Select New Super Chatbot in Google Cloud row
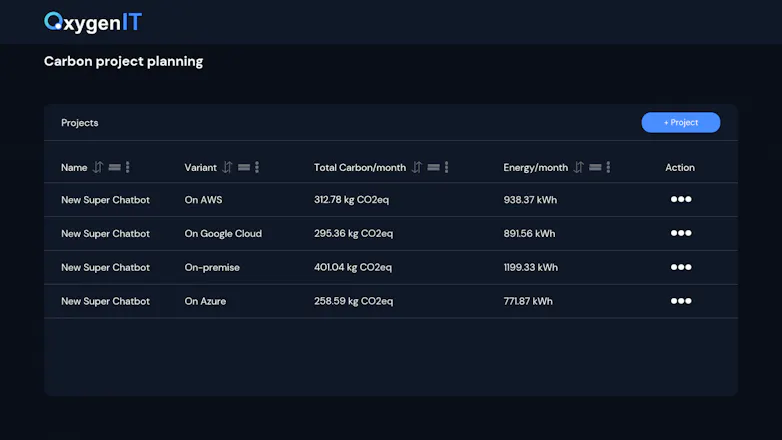 [x=105, y=233]
